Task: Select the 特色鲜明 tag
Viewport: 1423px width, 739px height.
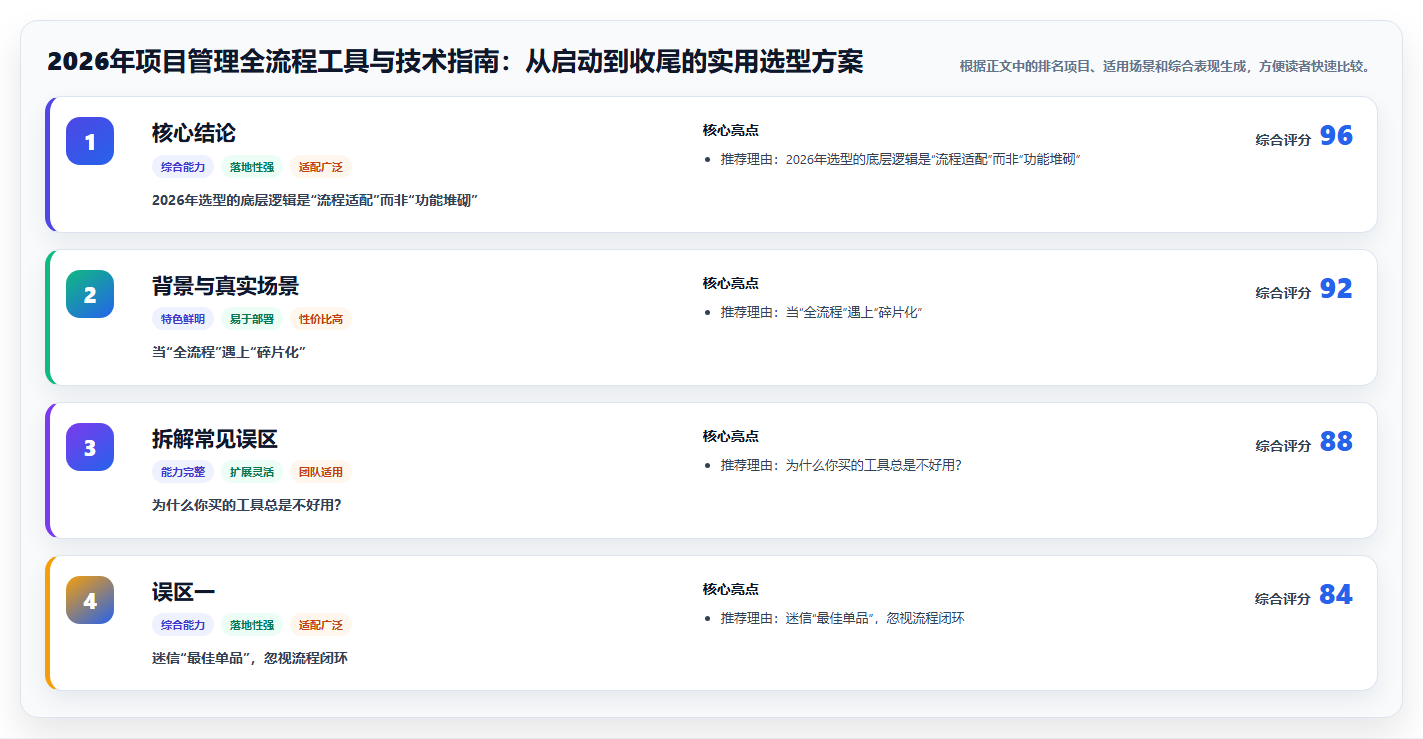Action: tap(183, 319)
